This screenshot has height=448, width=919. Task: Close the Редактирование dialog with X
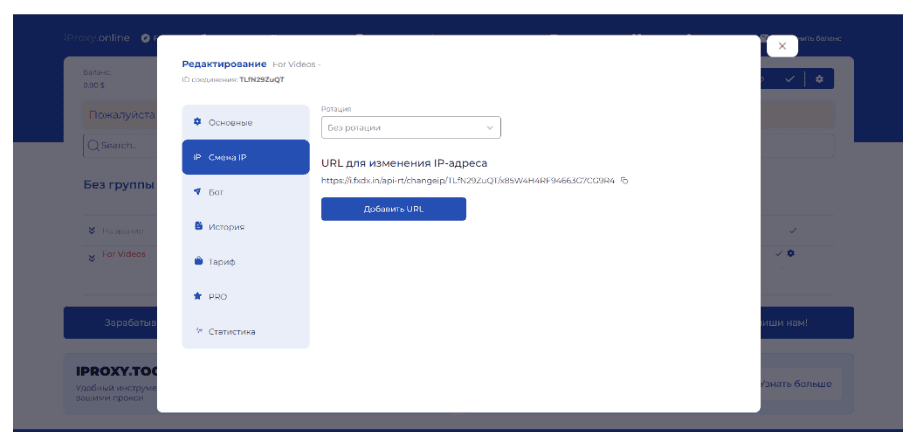click(782, 46)
